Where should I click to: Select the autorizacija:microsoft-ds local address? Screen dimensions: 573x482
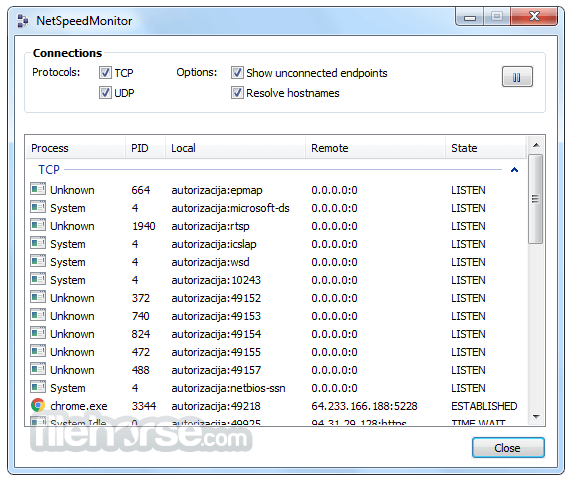click(x=230, y=208)
